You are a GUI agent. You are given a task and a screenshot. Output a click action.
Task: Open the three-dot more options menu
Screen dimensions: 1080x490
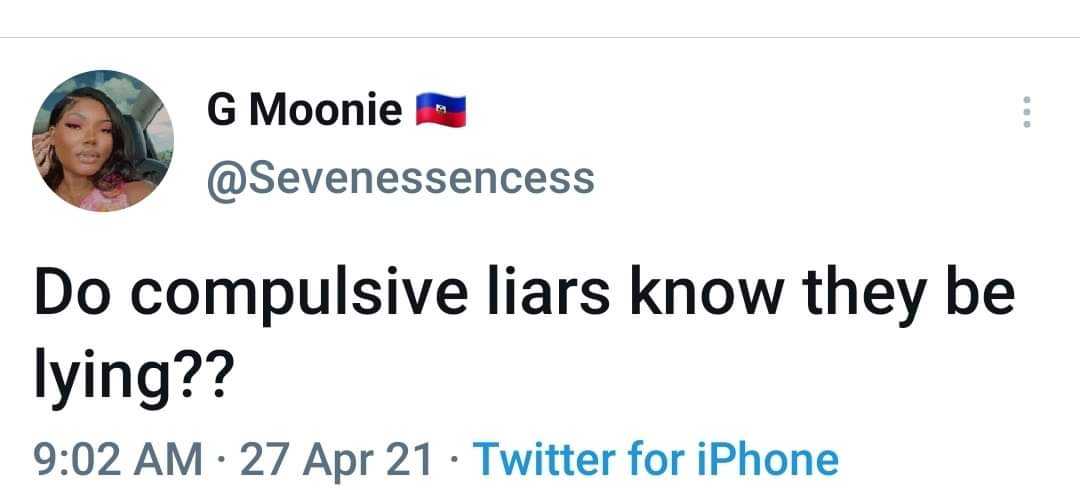[1025, 113]
